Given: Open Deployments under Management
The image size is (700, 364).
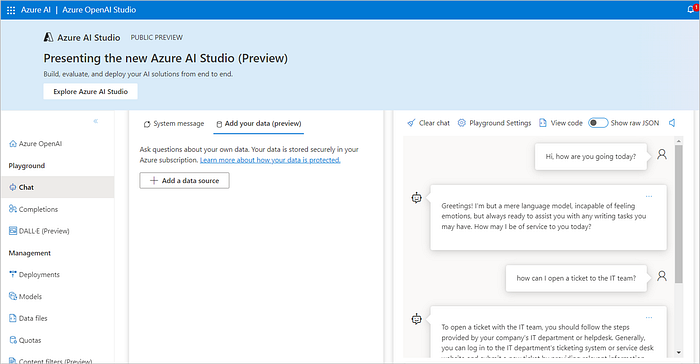Looking at the screenshot, I should 34,275.
